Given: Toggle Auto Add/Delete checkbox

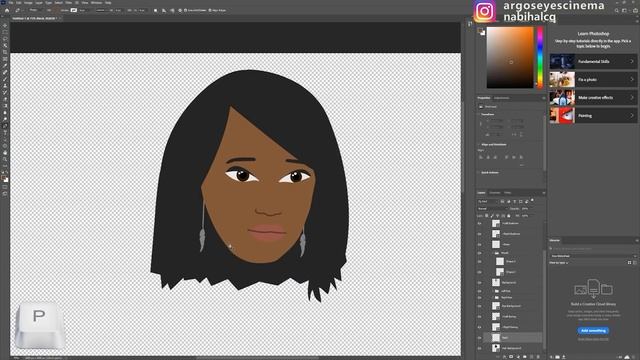Looking at the screenshot, I should tap(185, 10).
